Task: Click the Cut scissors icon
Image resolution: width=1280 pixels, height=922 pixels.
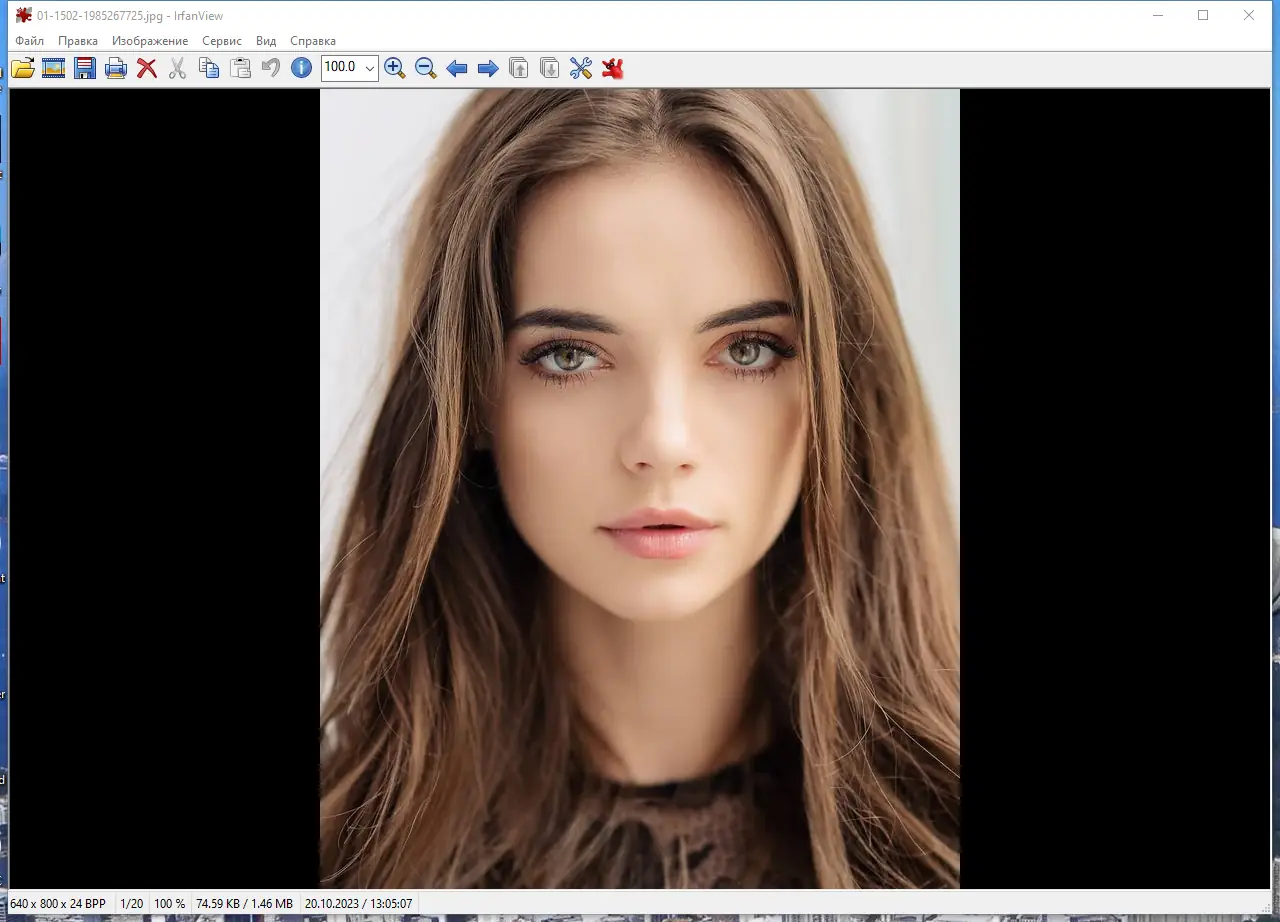Action: tap(178, 68)
